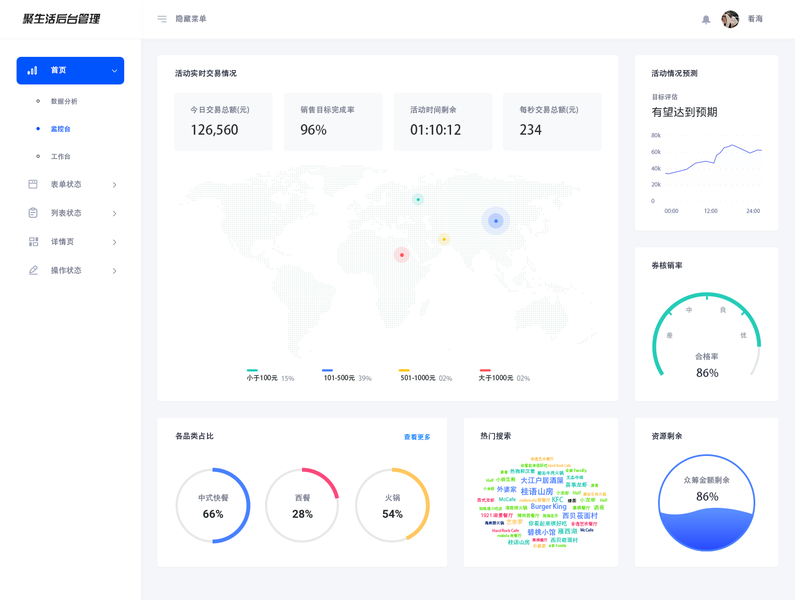Expand the 列表状态 submenu arrow
This screenshot has height=600, width=795.
115,214
